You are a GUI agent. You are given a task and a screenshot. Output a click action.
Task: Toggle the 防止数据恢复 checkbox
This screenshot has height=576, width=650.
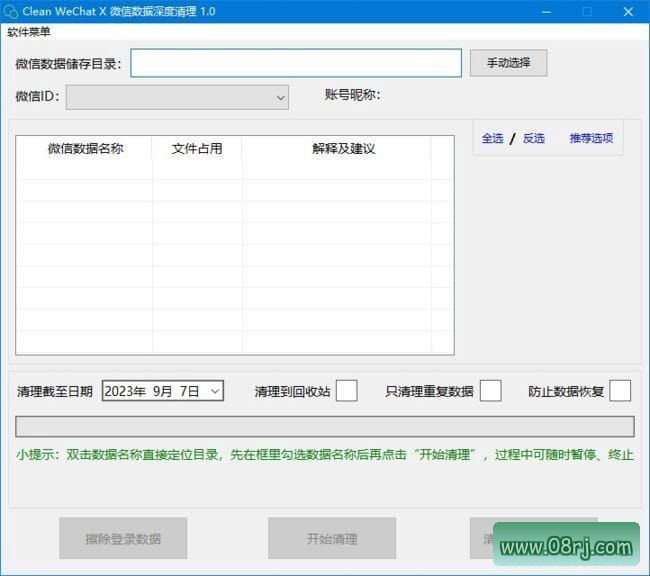620,391
